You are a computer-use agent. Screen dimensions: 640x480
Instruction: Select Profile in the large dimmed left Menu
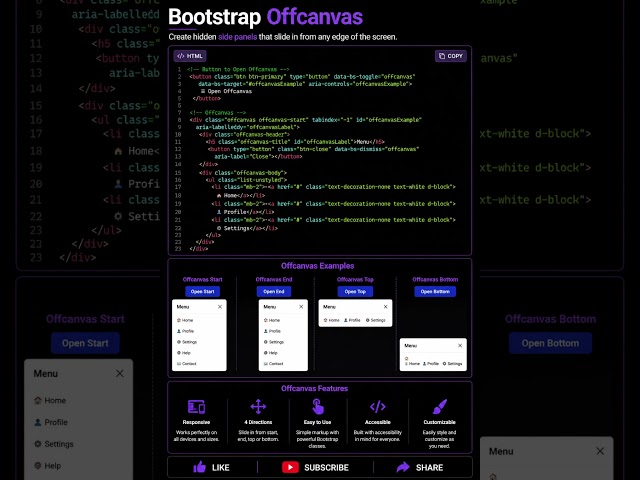pos(51,422)
